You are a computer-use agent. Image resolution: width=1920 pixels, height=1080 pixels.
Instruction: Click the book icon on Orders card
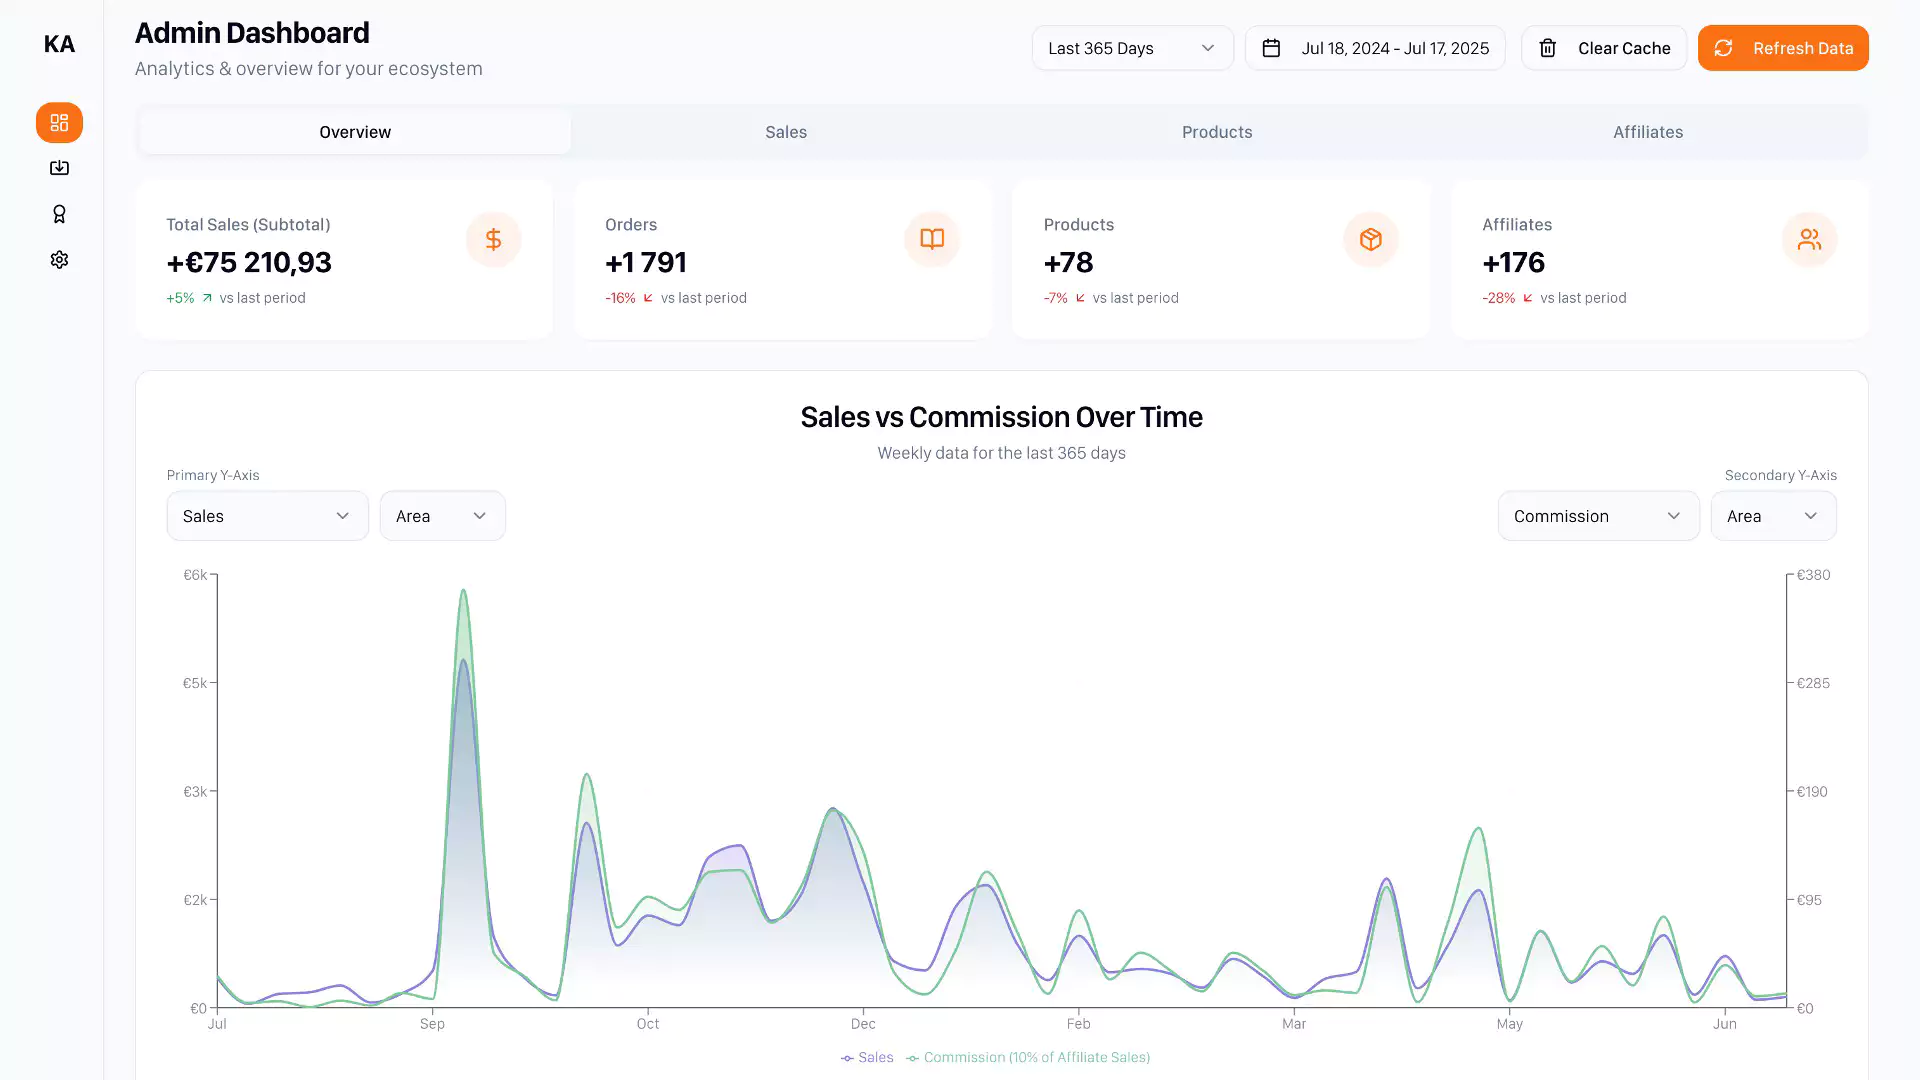pyautogui.click(x=931, y=240)
